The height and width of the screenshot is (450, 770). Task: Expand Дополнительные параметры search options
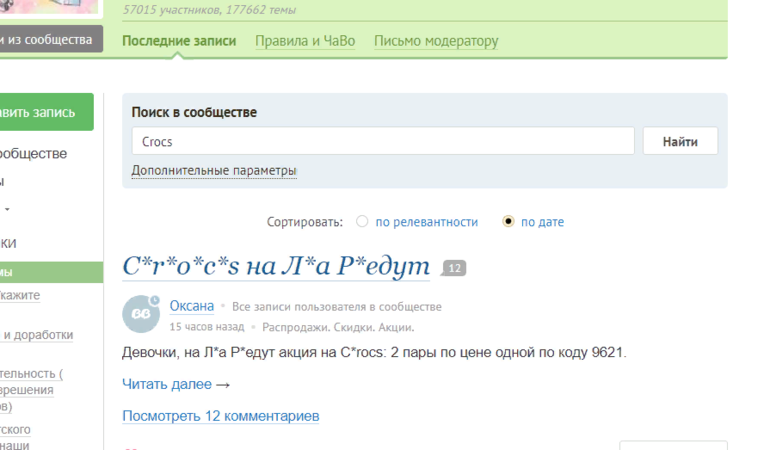tap(214, 171)
